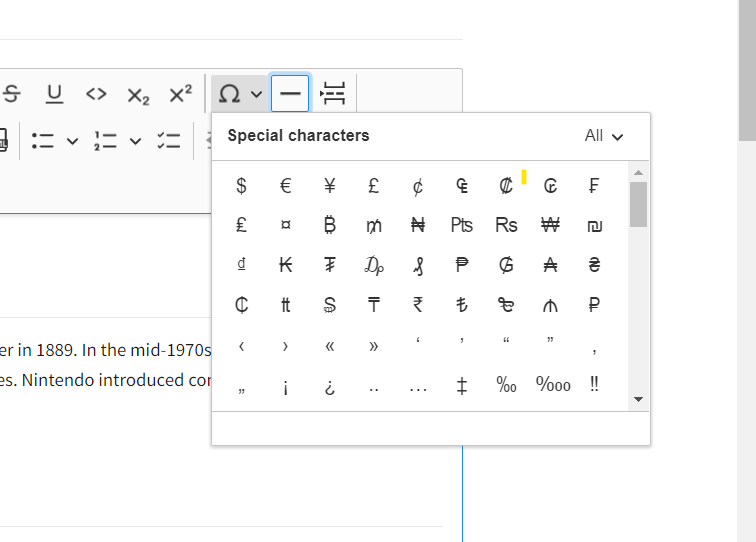This screenshot has width=756, height=542.
Task: Apply subscript formatting
Action: pyautogui.click(x=138, y=94)
